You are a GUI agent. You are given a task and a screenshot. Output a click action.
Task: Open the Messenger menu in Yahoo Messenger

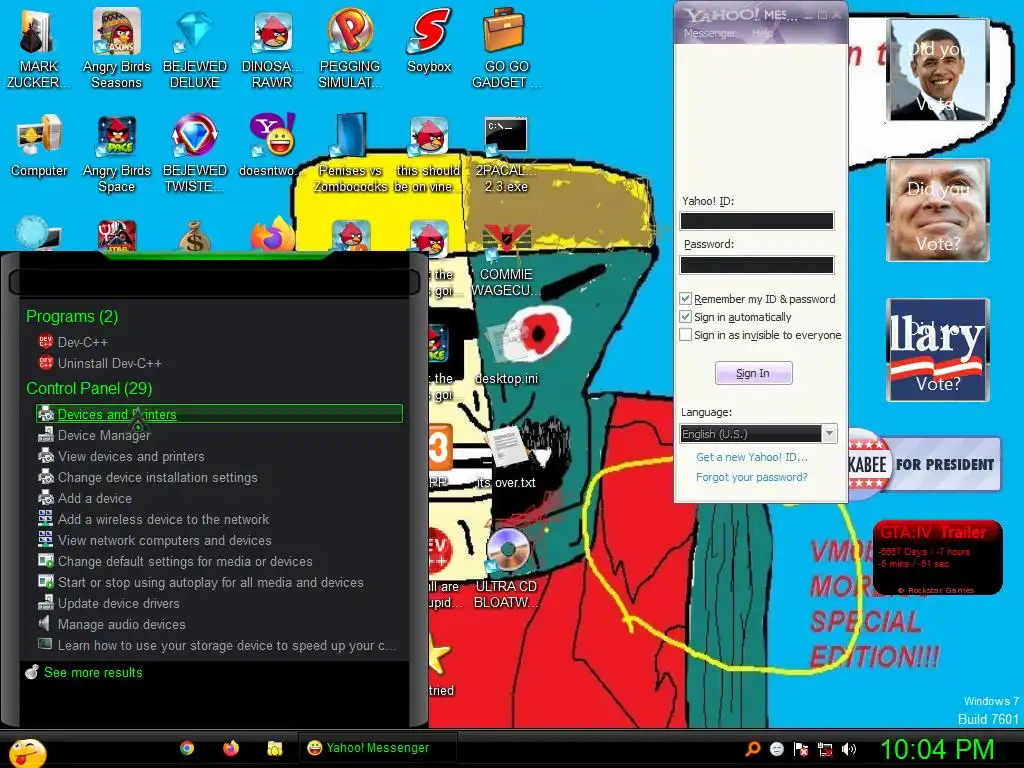tap(709, 33)
